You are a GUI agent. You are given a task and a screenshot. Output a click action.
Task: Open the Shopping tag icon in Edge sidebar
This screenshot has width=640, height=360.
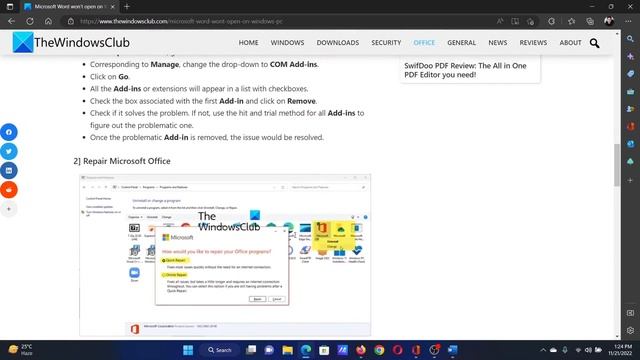pyautogui.click(x=630, y=74)
